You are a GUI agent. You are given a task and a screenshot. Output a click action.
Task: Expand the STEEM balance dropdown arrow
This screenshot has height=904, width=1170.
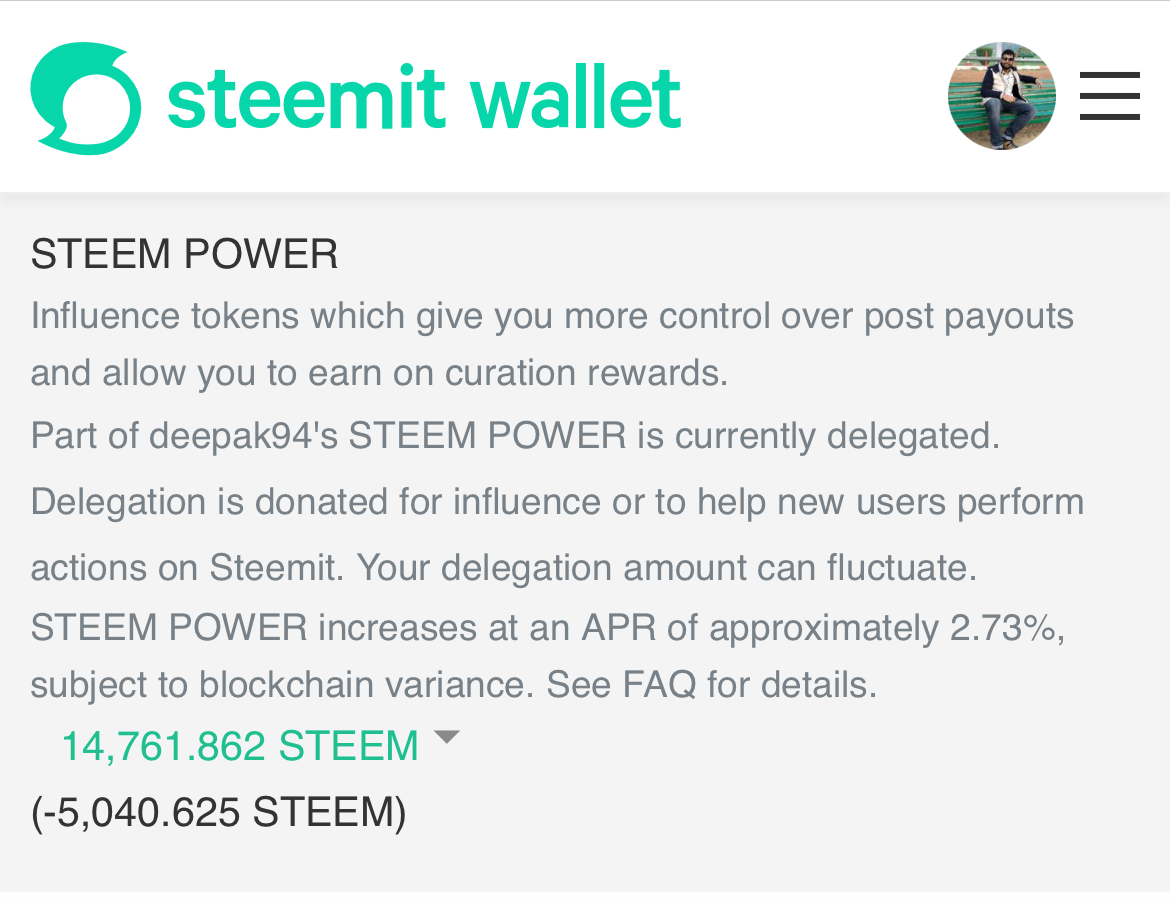(446, 738)
